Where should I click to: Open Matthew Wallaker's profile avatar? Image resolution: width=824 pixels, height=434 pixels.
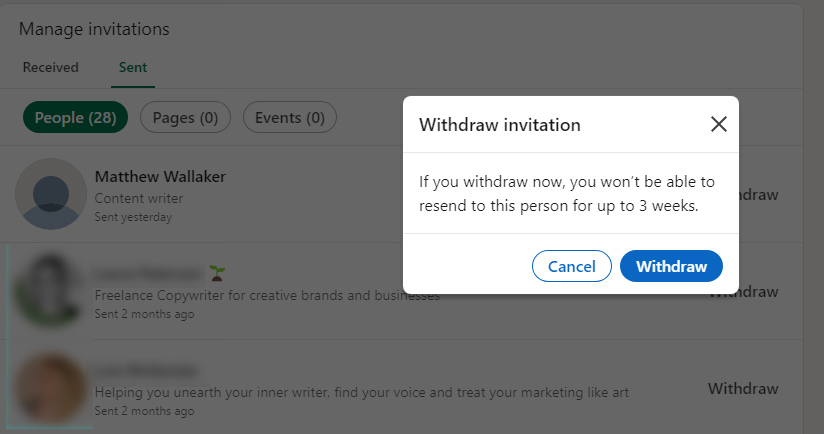[x=51, y=194]
